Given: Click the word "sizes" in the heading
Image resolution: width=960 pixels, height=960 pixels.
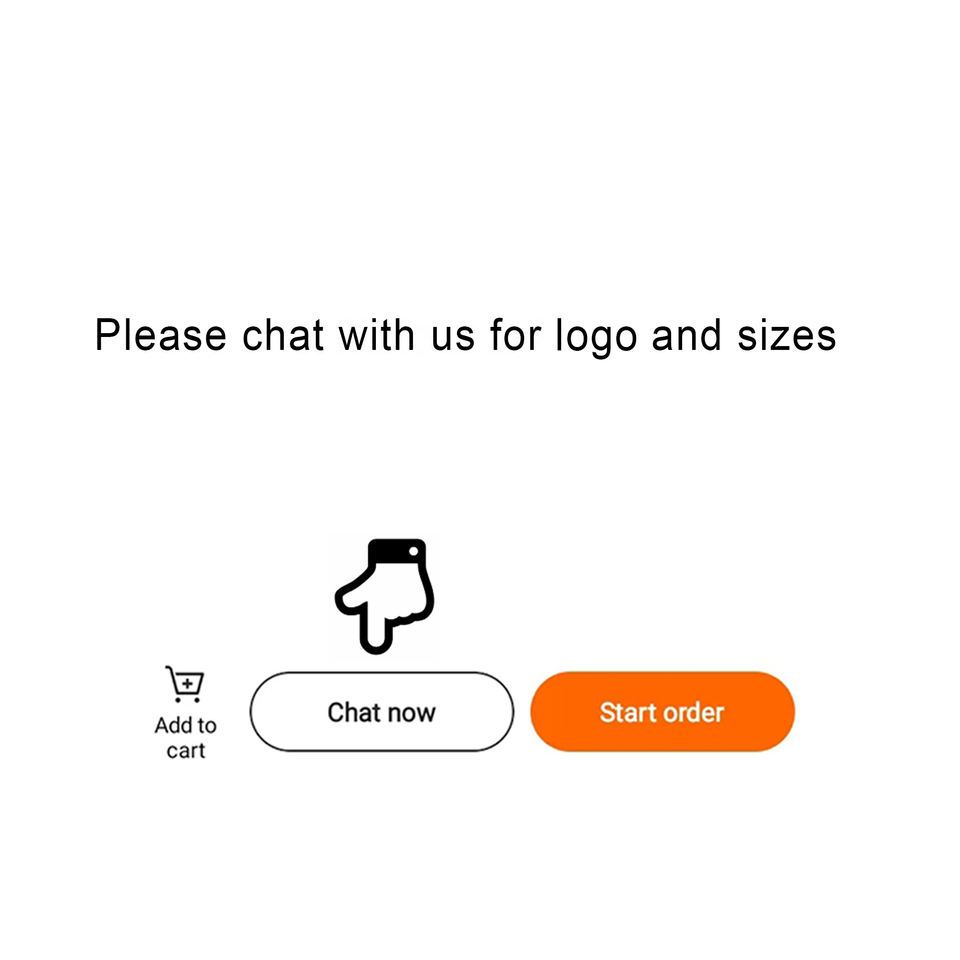Looking at the screenshot, I should coord(787,336).
